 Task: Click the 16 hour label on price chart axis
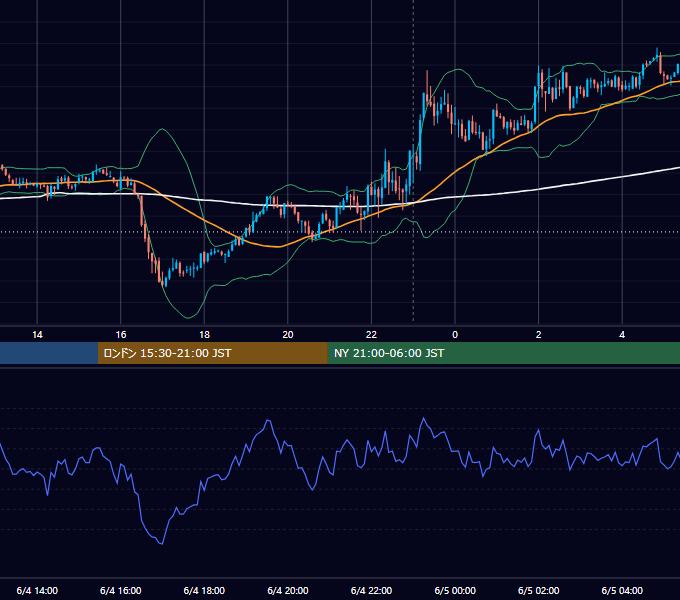[121, 335]
